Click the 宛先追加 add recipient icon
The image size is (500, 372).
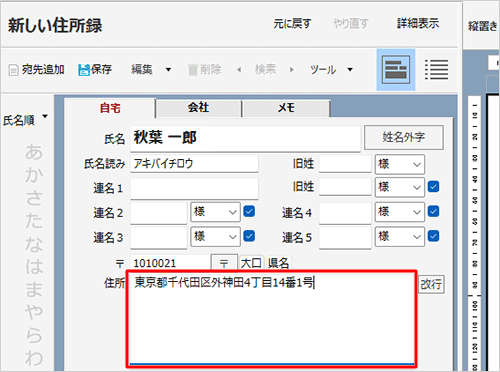pyautogui.click(x=13, y=70)
